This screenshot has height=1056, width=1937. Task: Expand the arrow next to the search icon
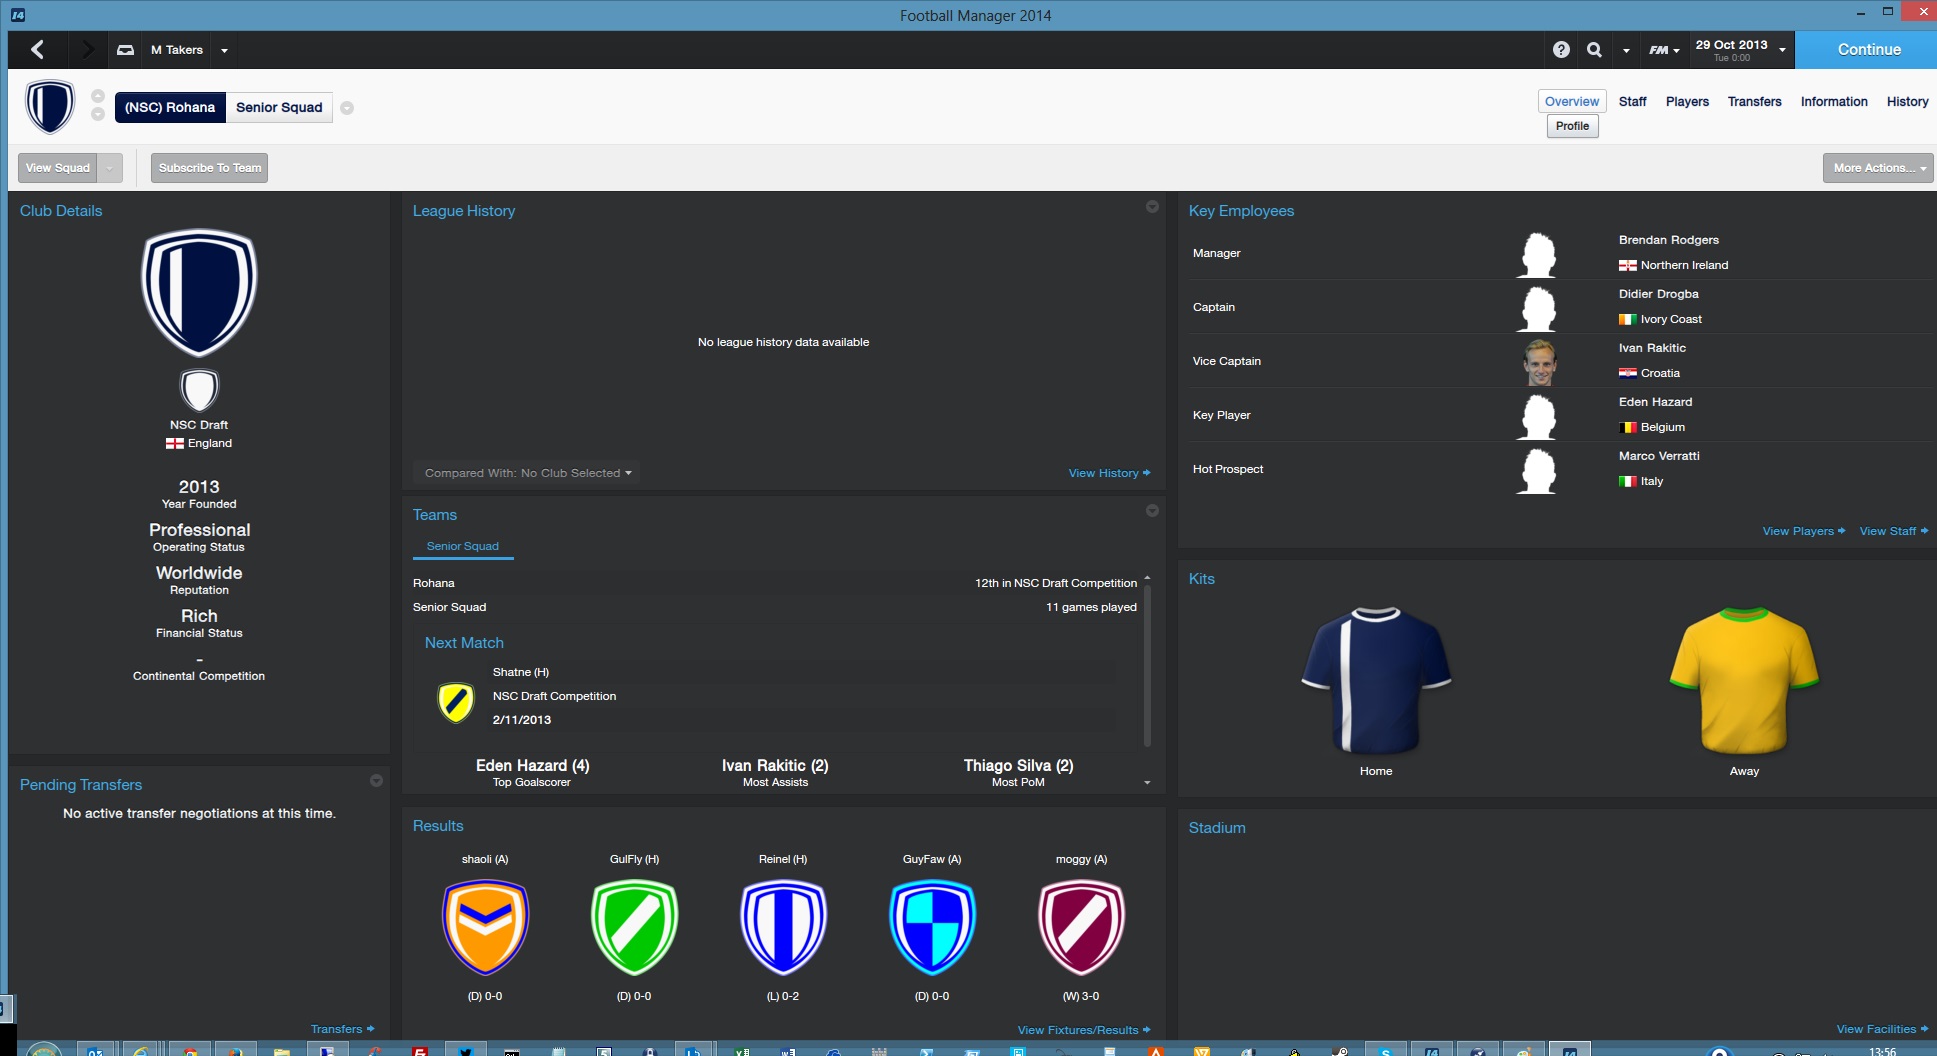pos(1626,50)
